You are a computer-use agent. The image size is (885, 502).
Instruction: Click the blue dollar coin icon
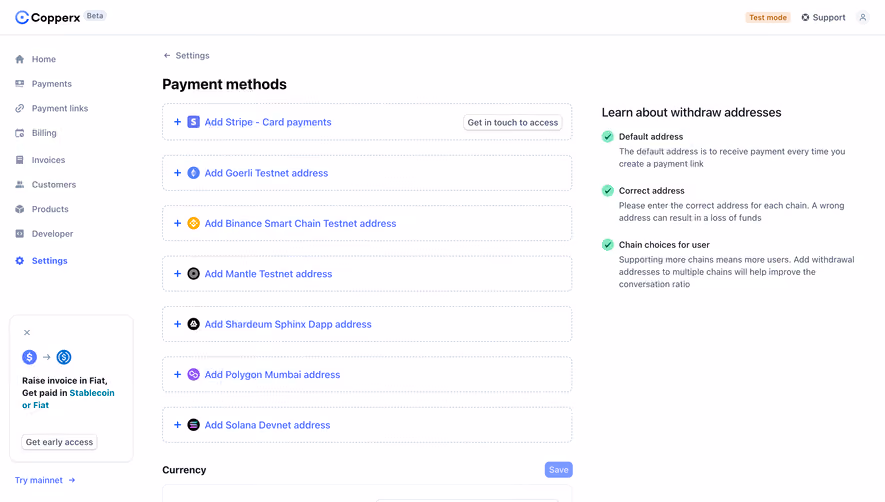[29, 357]
